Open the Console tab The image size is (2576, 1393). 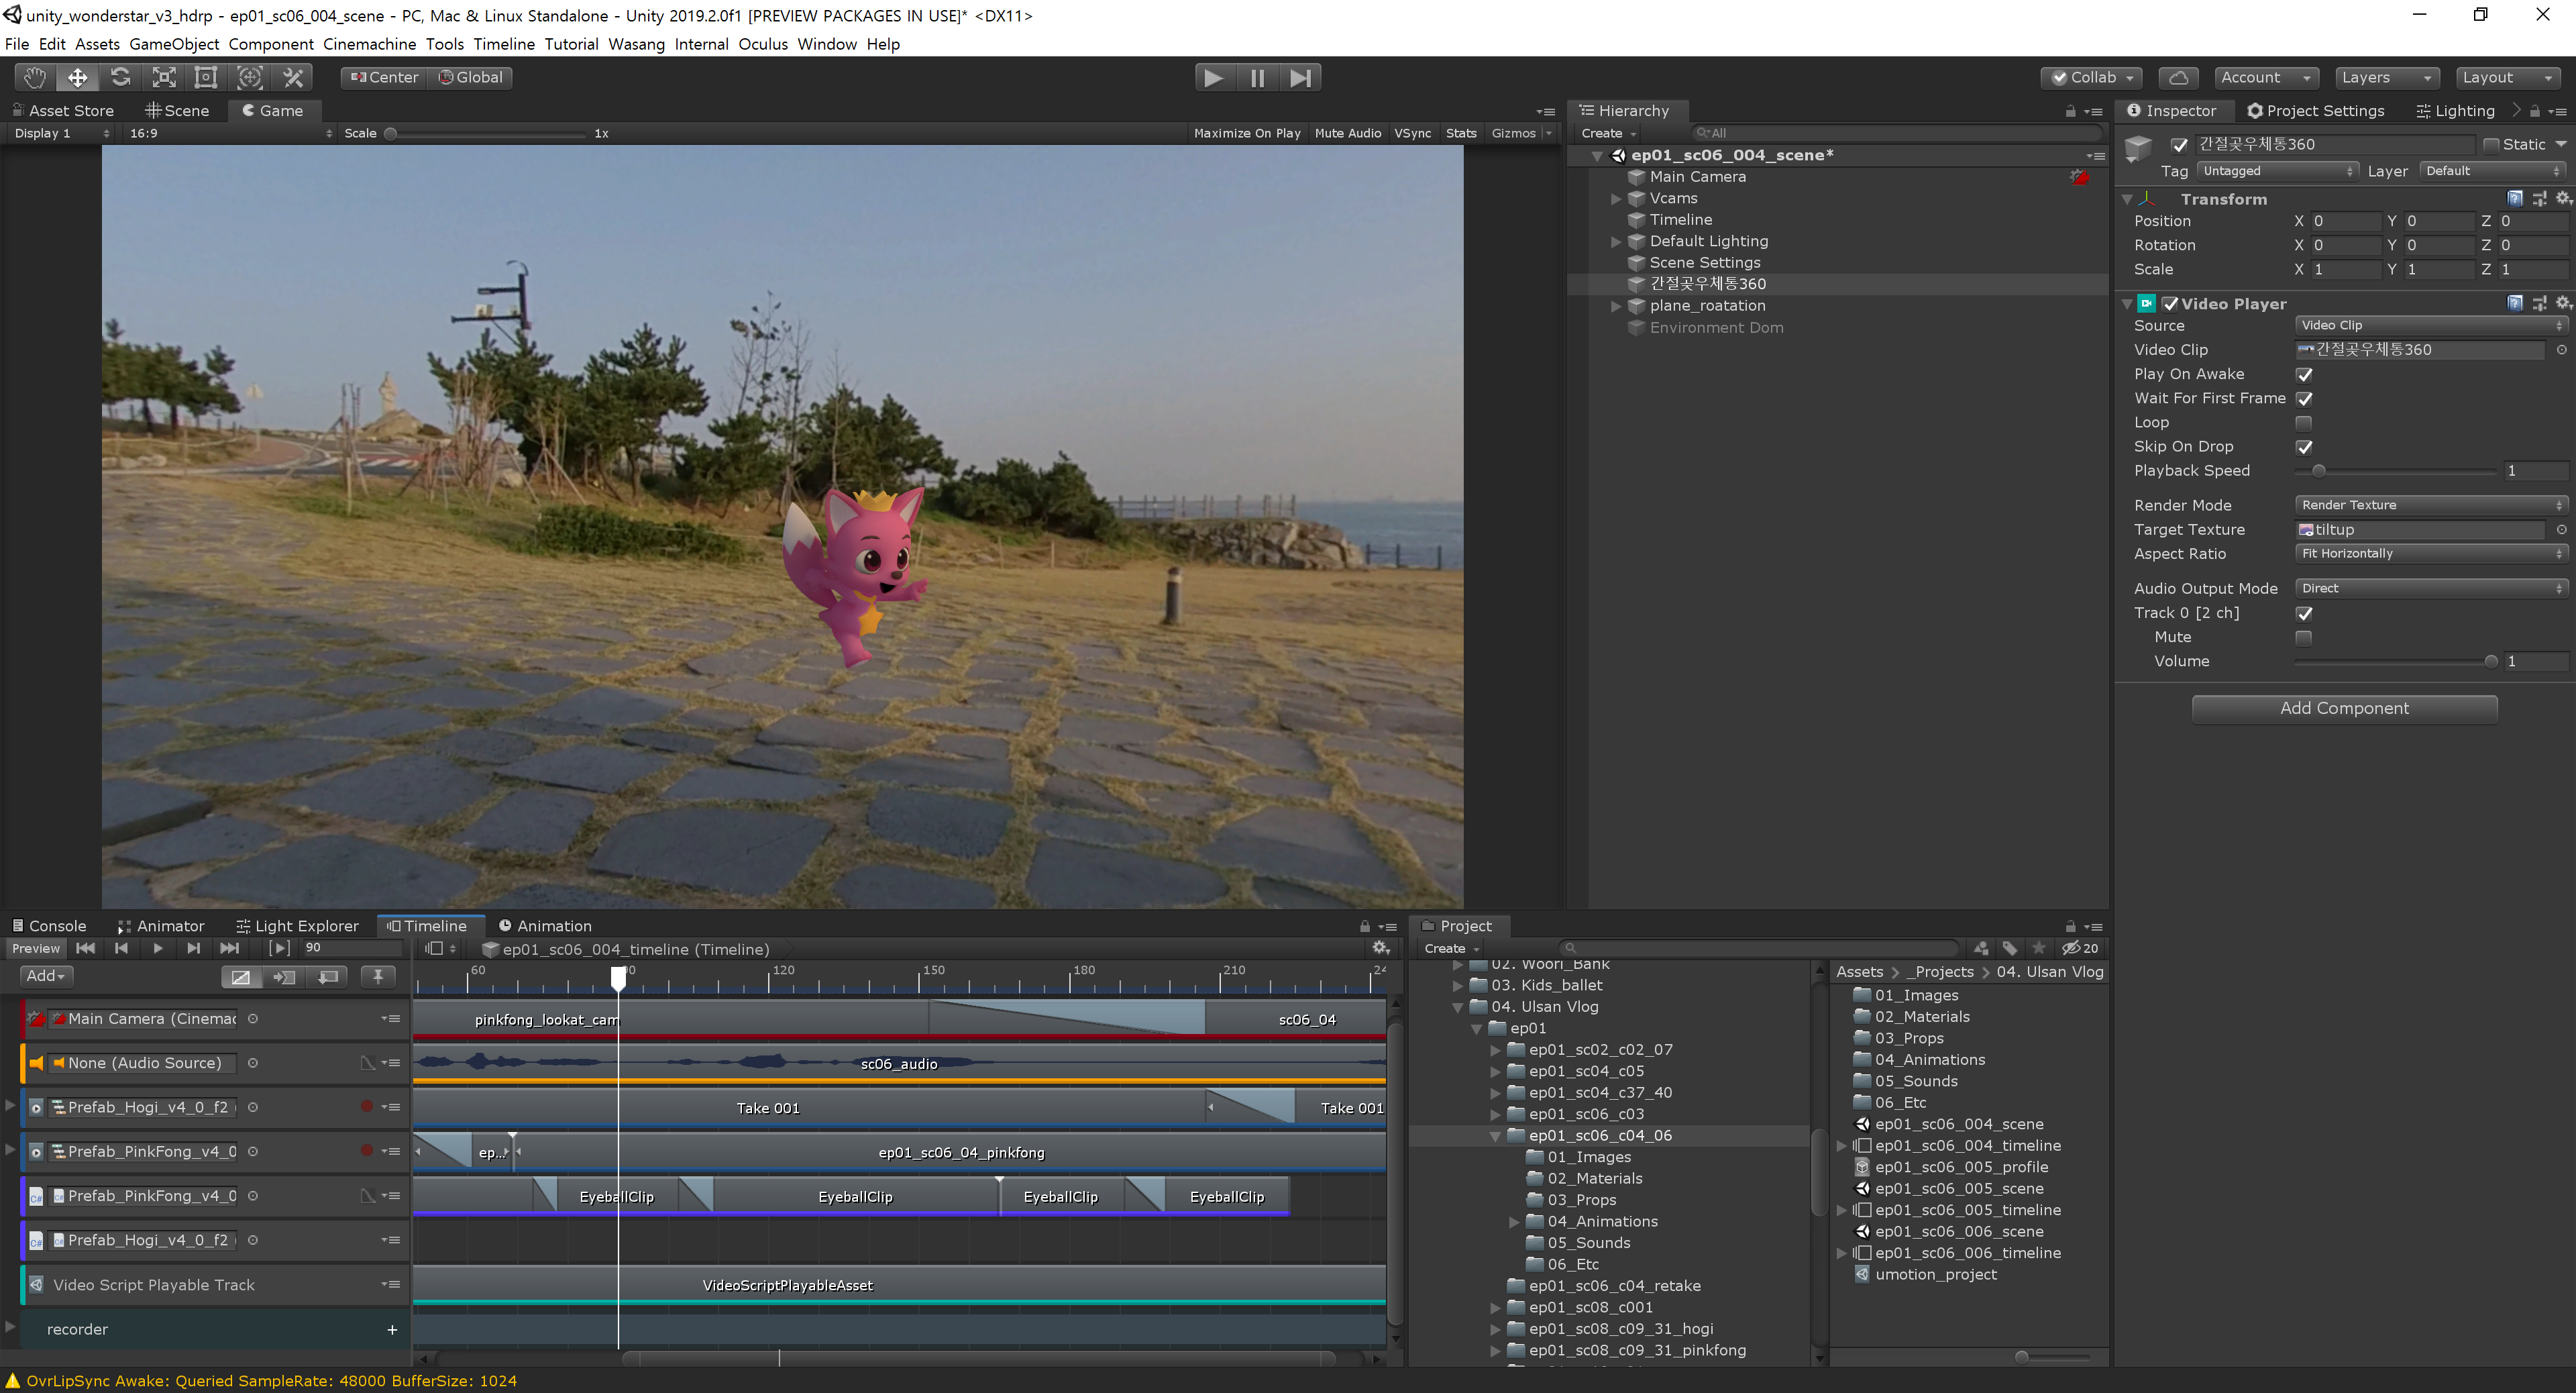point(49,926)
